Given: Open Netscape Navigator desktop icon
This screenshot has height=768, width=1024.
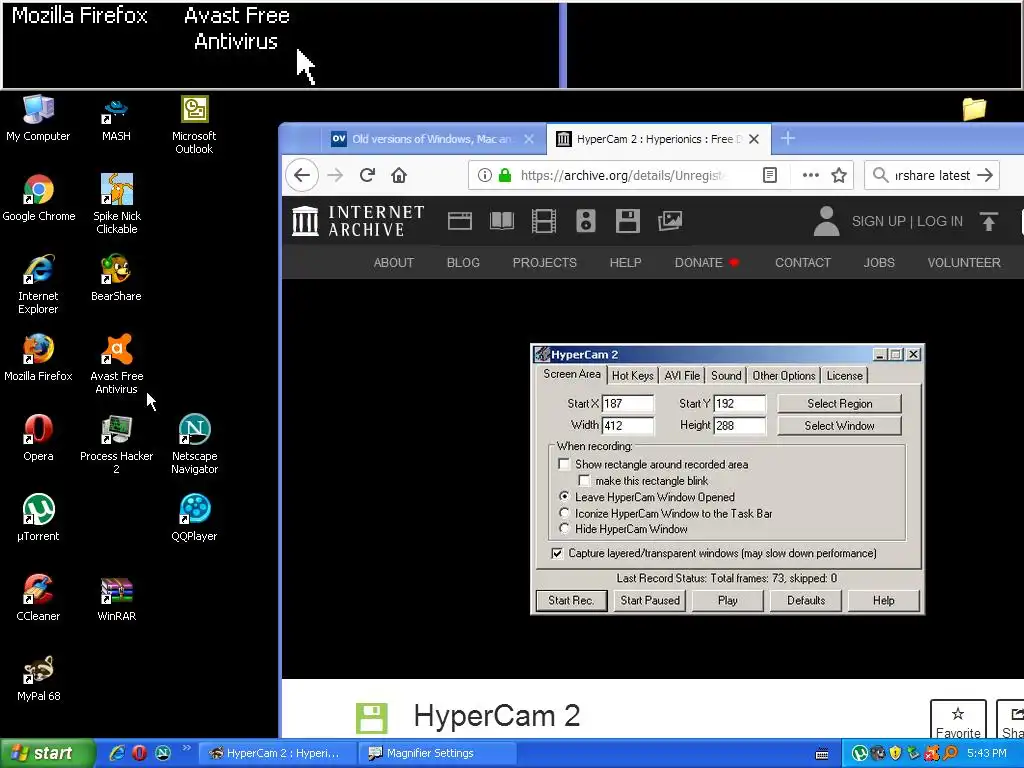Looking at the screenshot, I should 195,444.
